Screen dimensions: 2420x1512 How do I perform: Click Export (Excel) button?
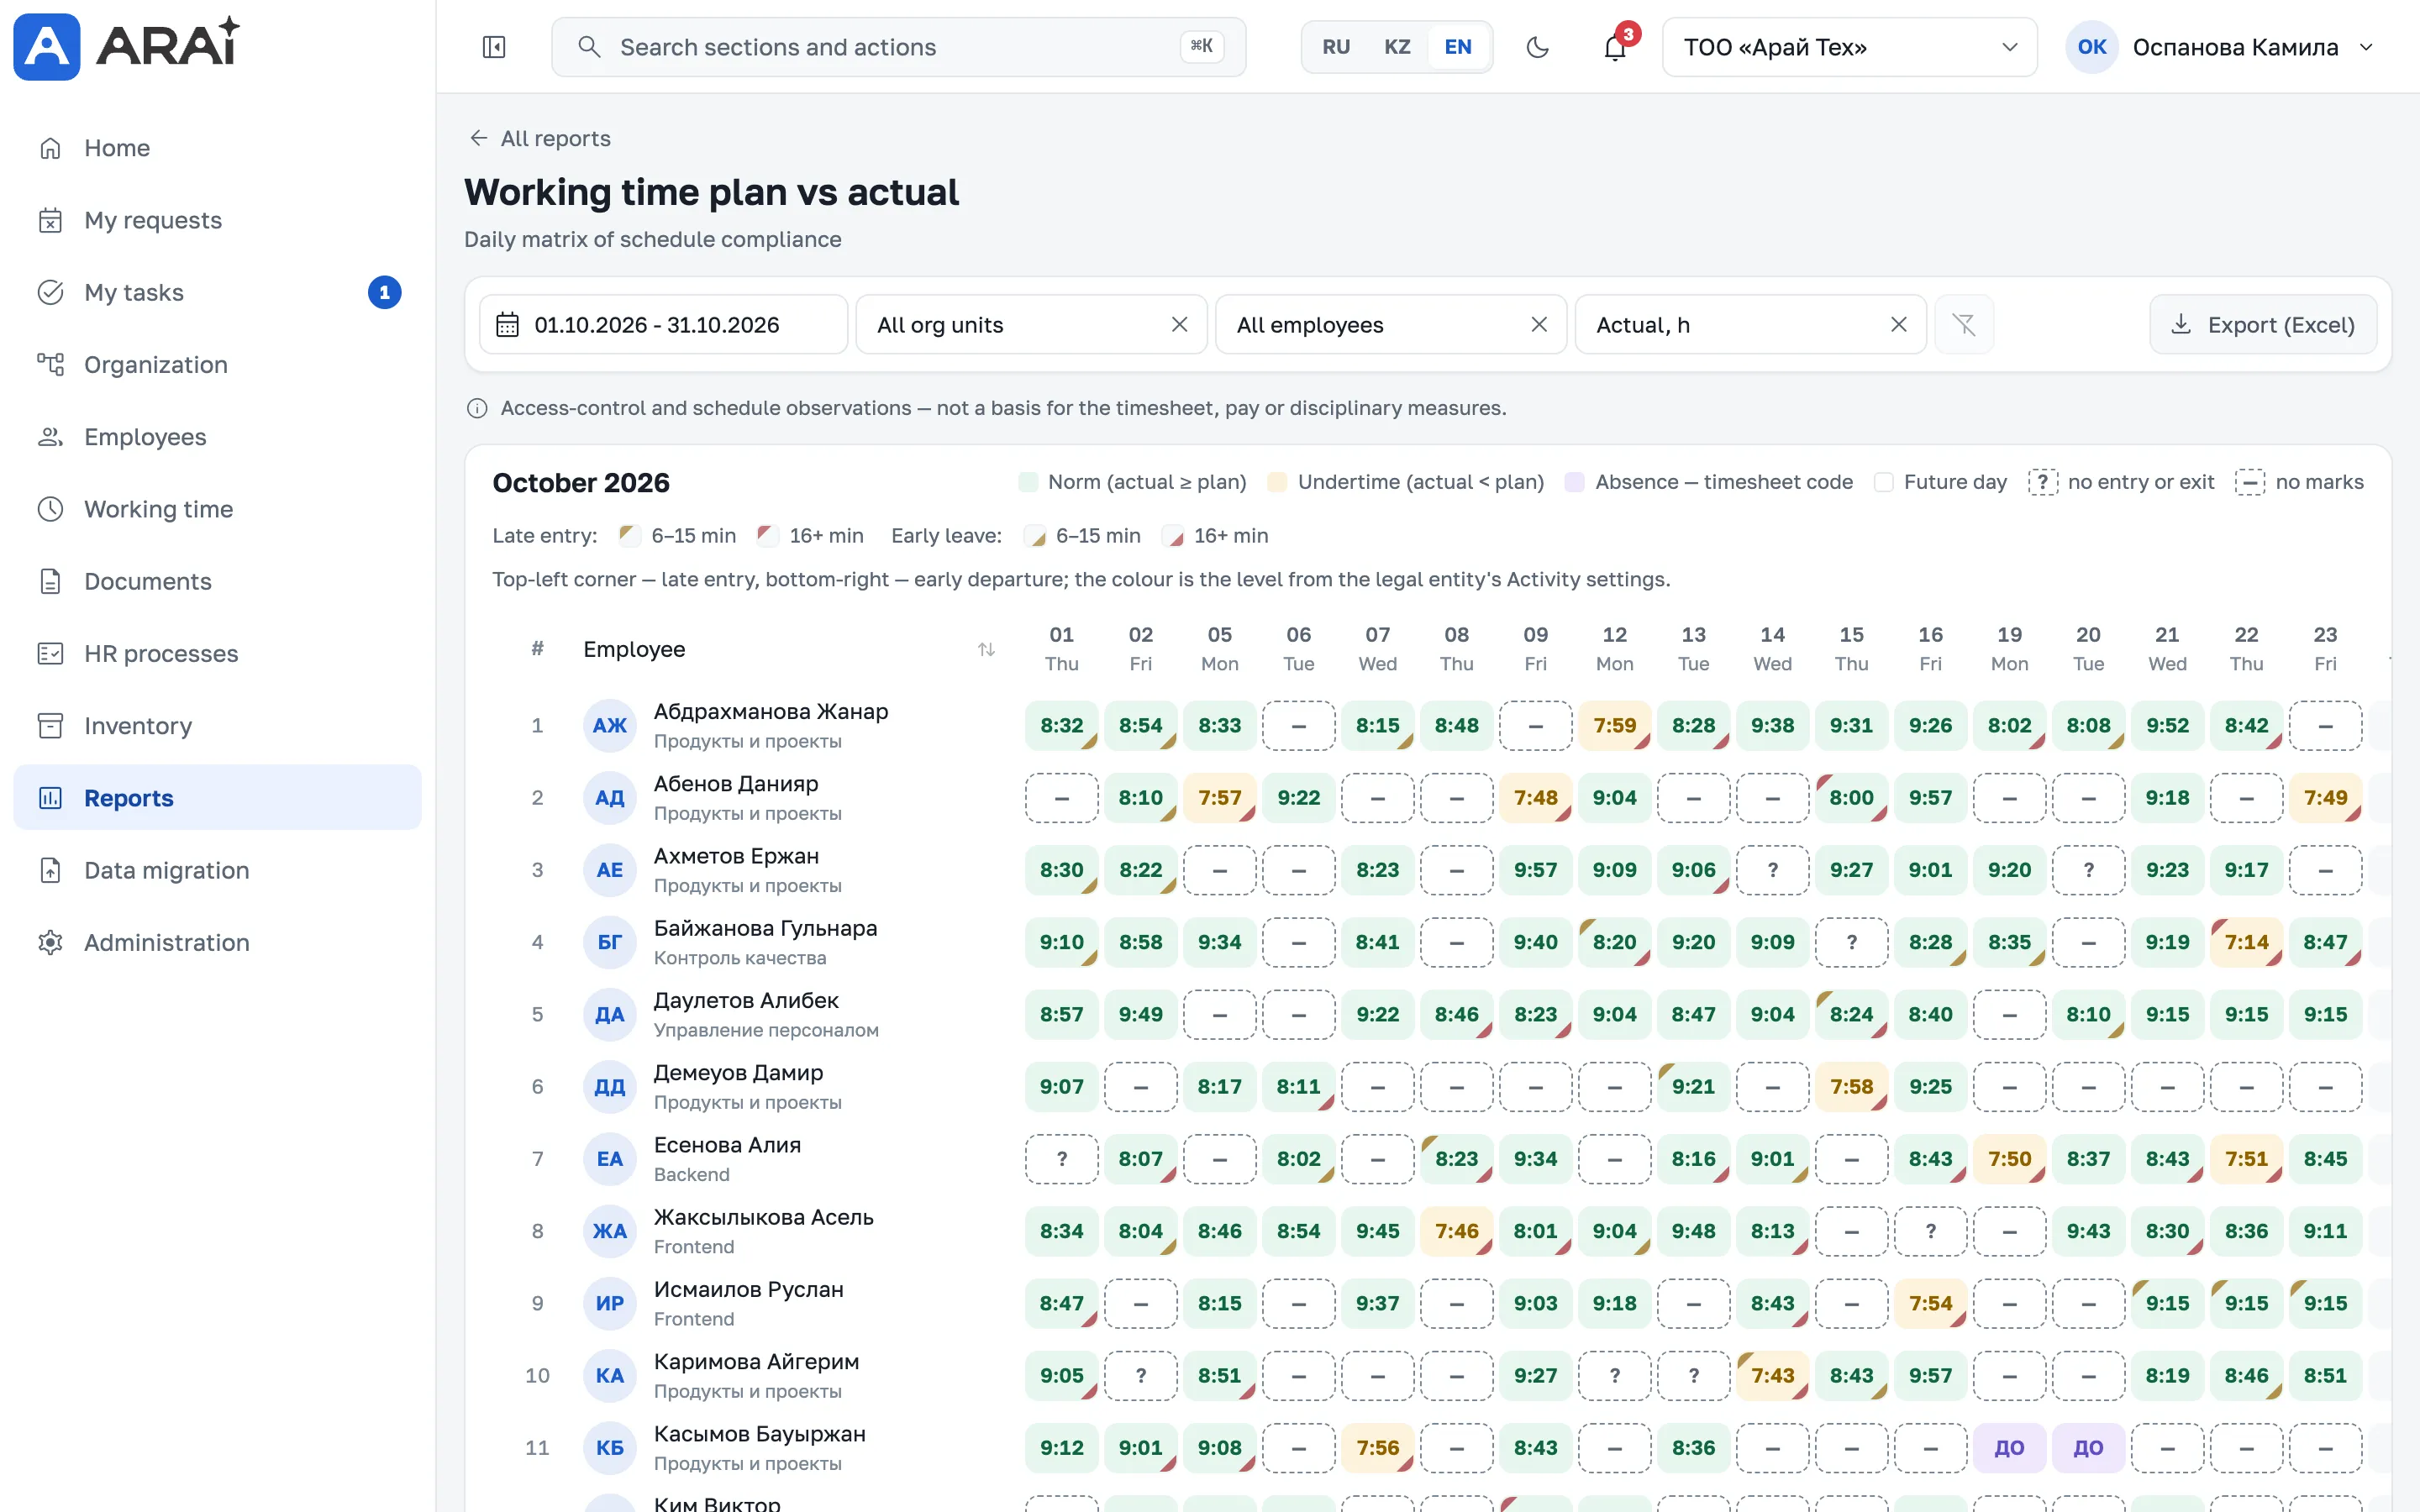[x=2263, y=325]
